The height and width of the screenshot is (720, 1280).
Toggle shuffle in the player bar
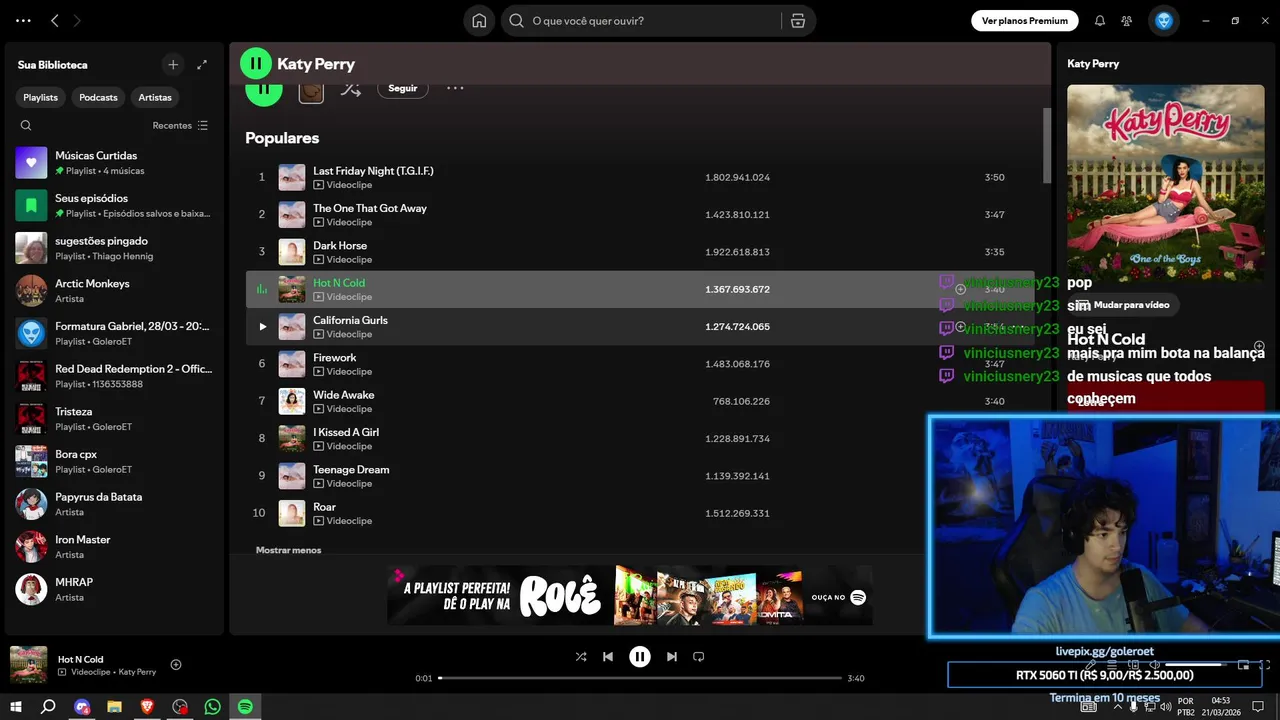tap(581, 657)
